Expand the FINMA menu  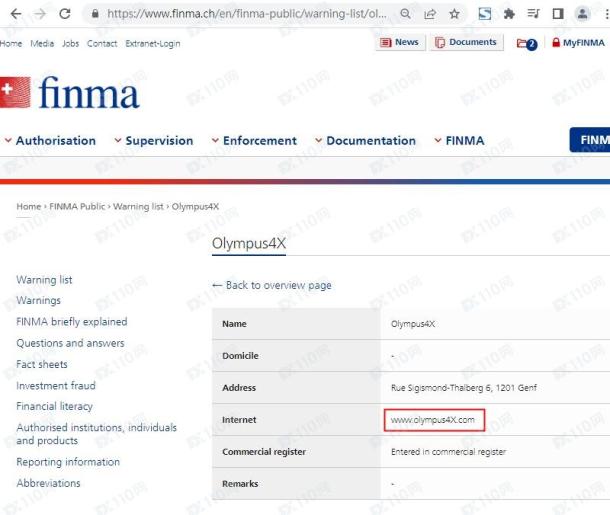pos(459,140)
